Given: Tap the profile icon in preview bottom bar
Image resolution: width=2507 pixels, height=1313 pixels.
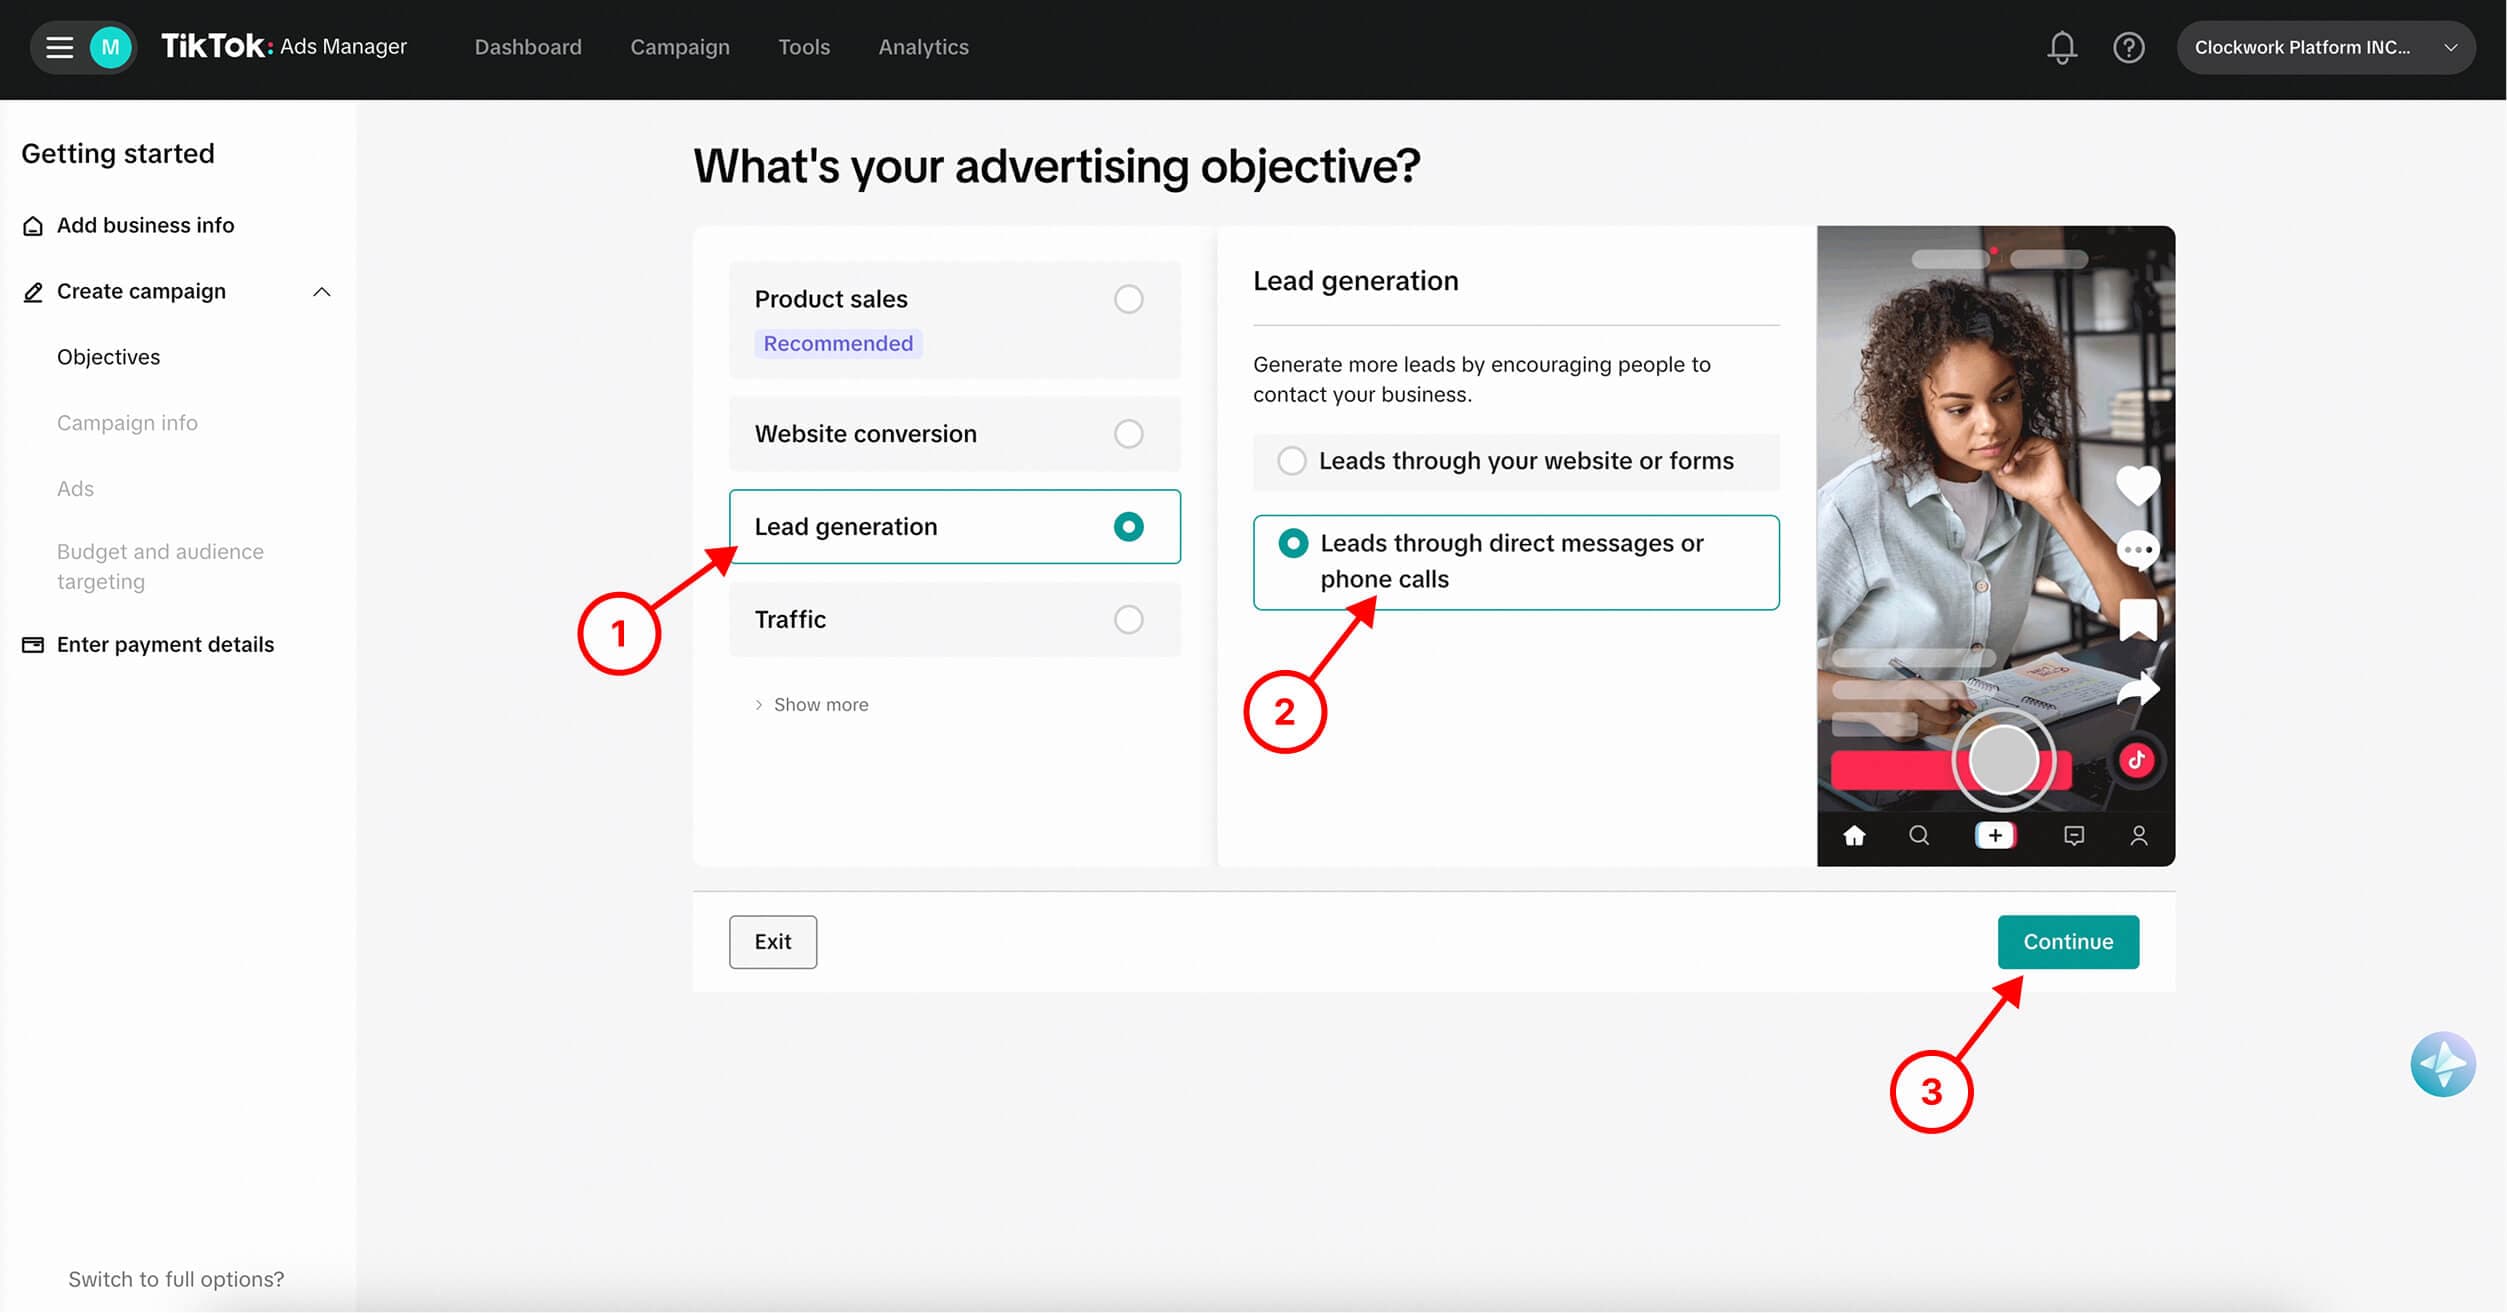Looking at the screenshot, I should (x=2139, y=836).
